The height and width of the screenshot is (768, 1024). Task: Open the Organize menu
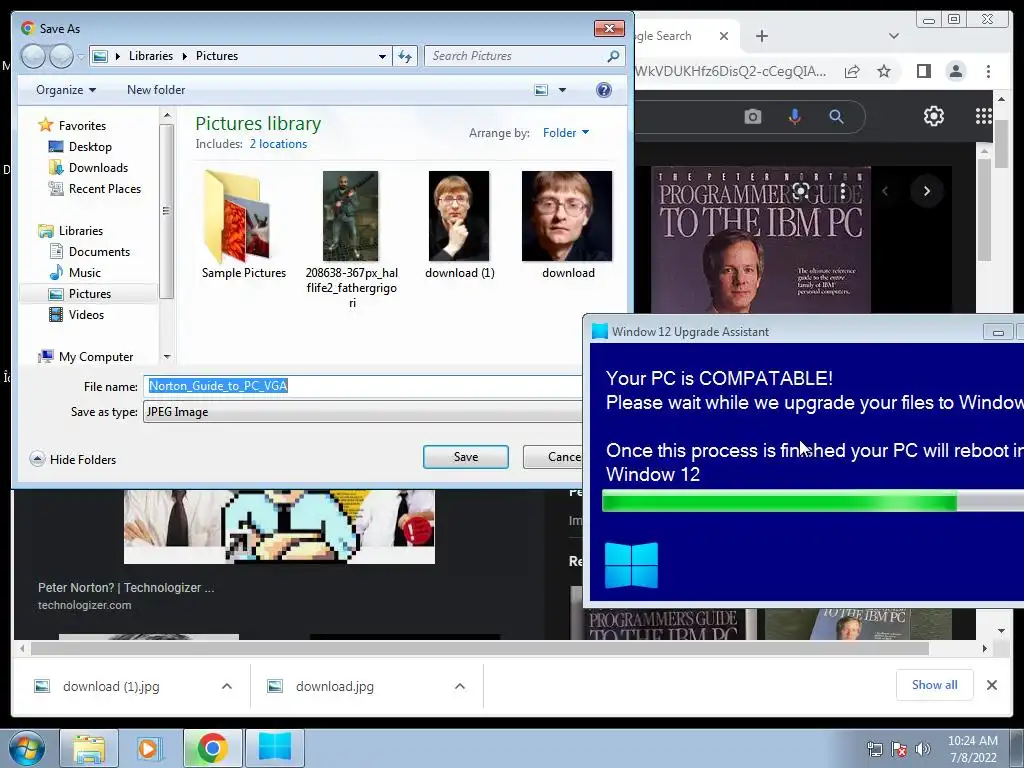[66, 89]
